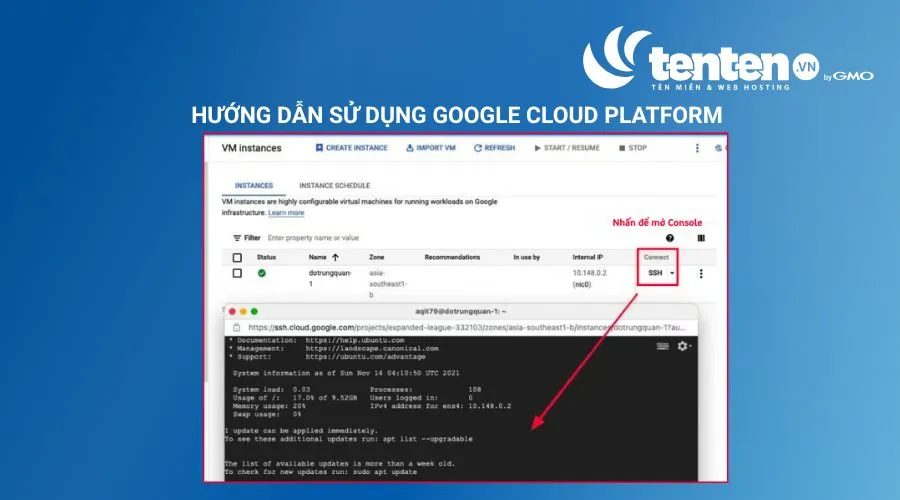Screen dimensions: 900x500
Task: Open the dotrungquan-1 row actions menu
Action: pos(701,274)
